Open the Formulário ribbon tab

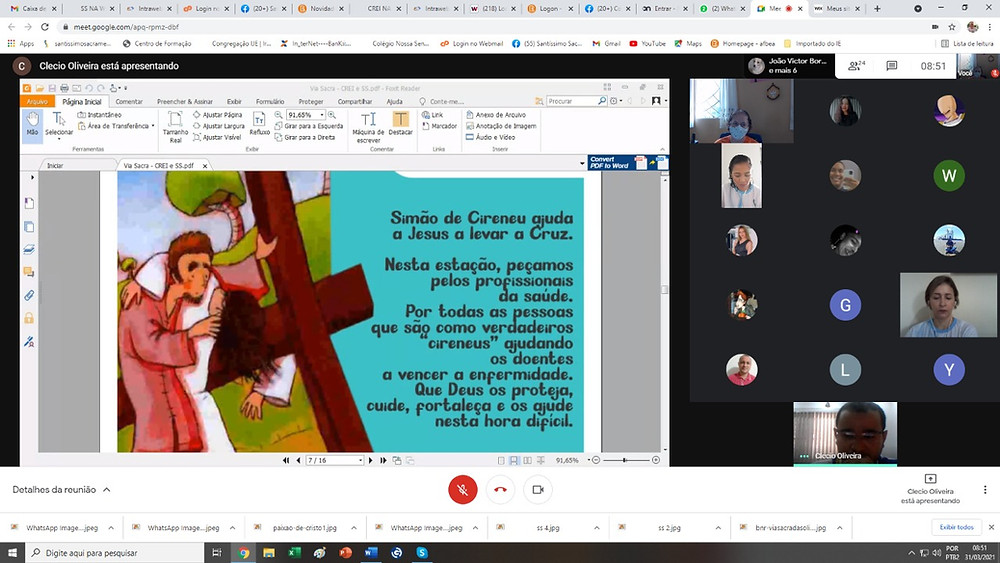[x=270, y=101]
